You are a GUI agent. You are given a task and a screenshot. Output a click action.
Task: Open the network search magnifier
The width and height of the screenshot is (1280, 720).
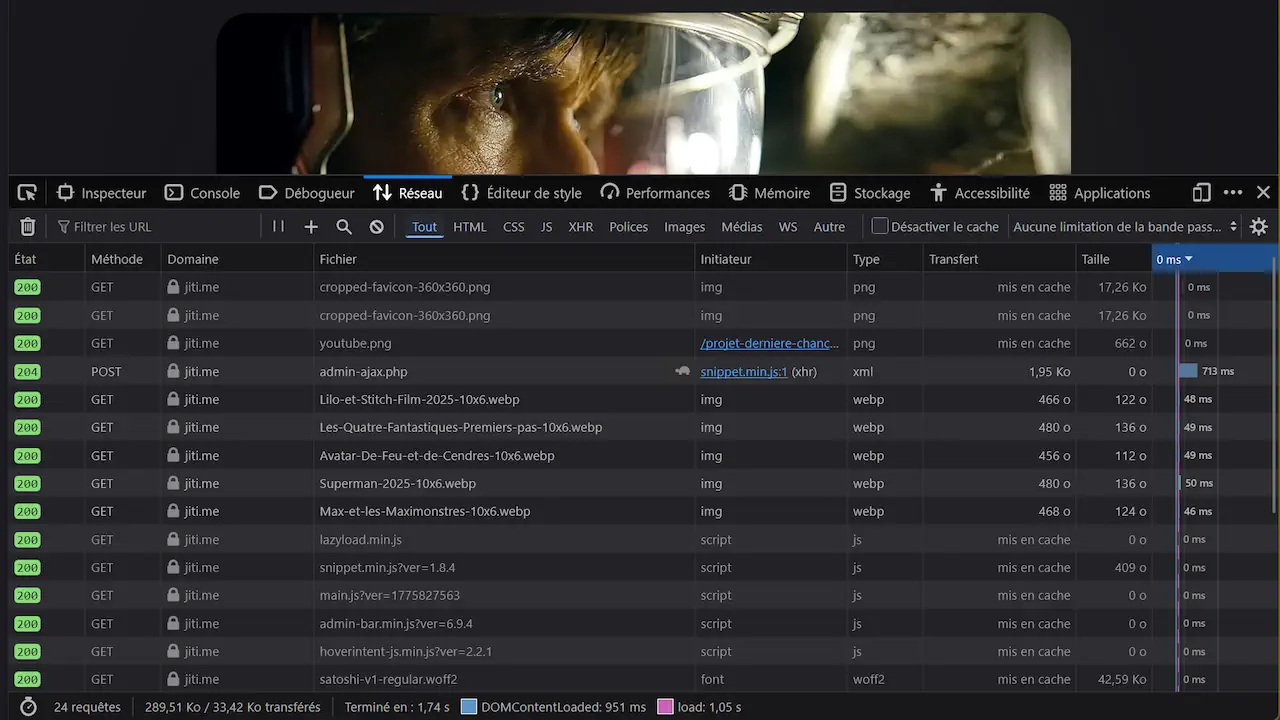[x=344, y=227]
